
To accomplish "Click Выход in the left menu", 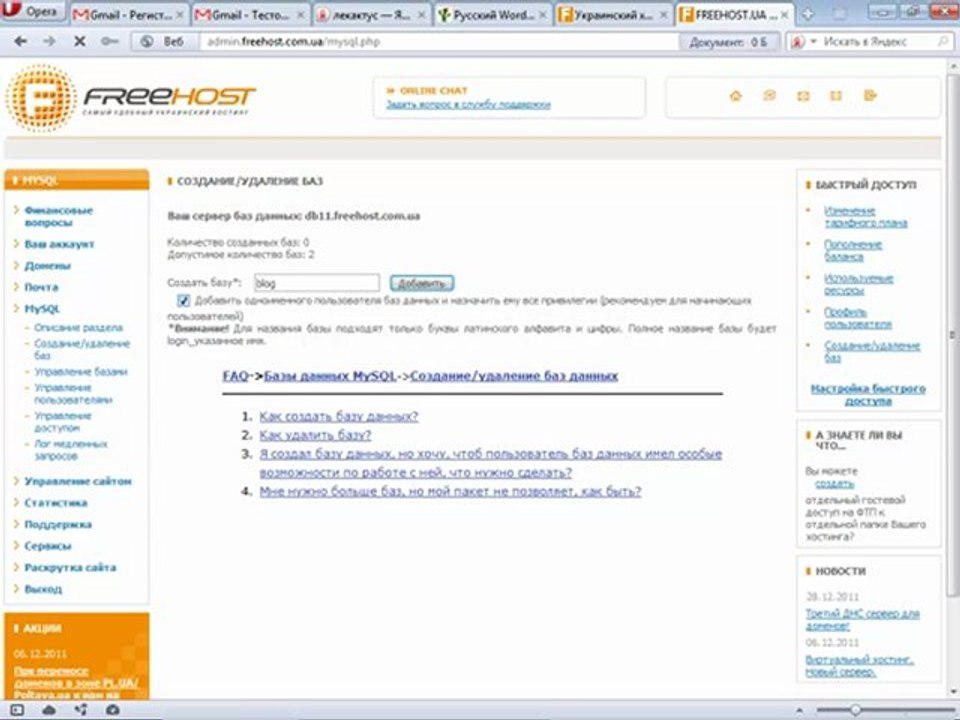I will click(x=43, y=589).
